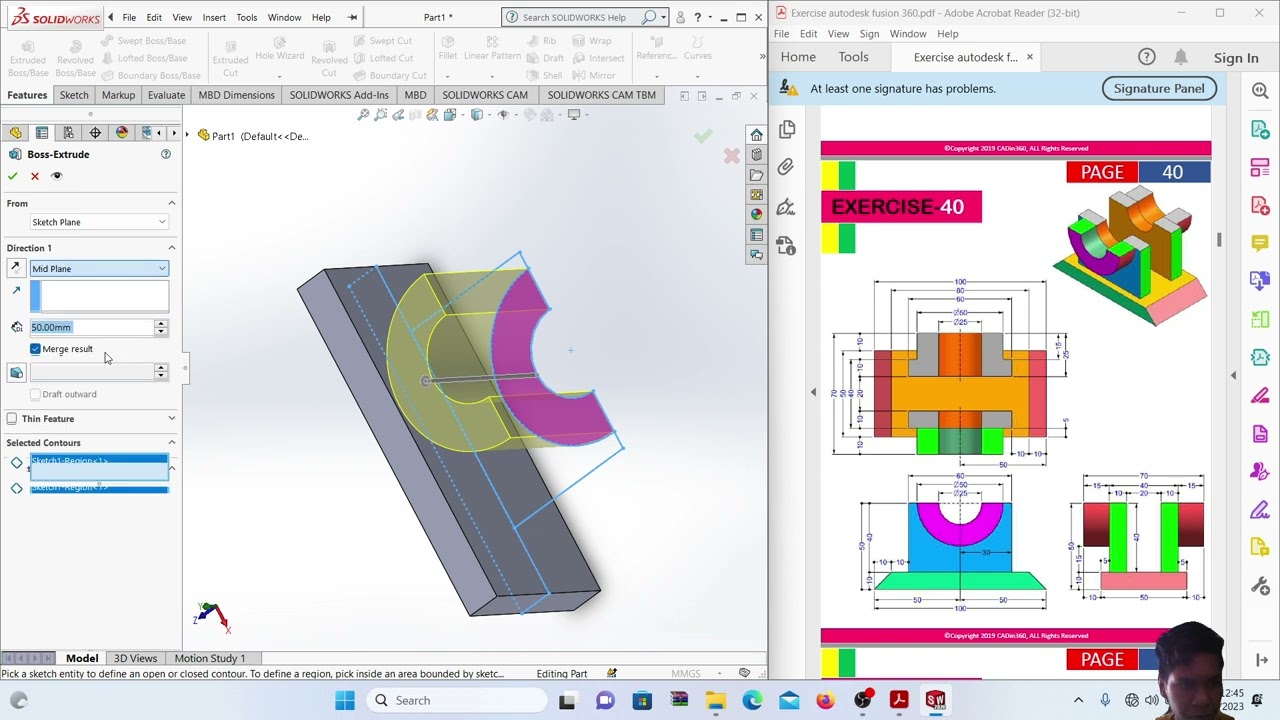Click the direction of extrusion box
Viewport: 1280px width, 720px height.
coord(99,296)
